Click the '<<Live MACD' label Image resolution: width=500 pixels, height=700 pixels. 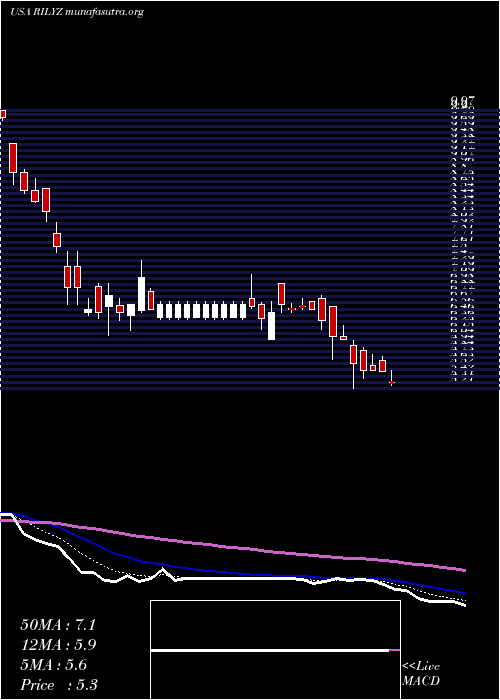point(421,674)
